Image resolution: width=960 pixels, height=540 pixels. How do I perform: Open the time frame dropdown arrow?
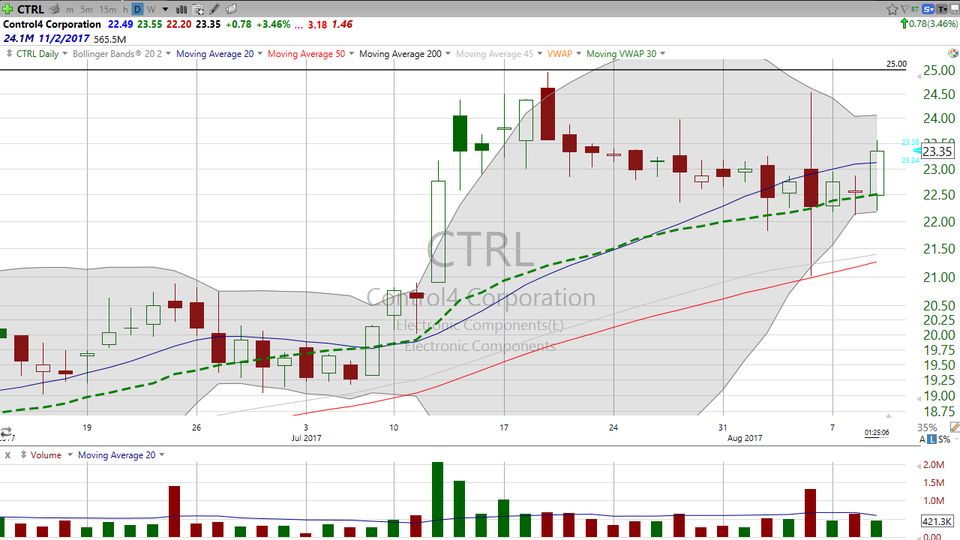point(165,10)
